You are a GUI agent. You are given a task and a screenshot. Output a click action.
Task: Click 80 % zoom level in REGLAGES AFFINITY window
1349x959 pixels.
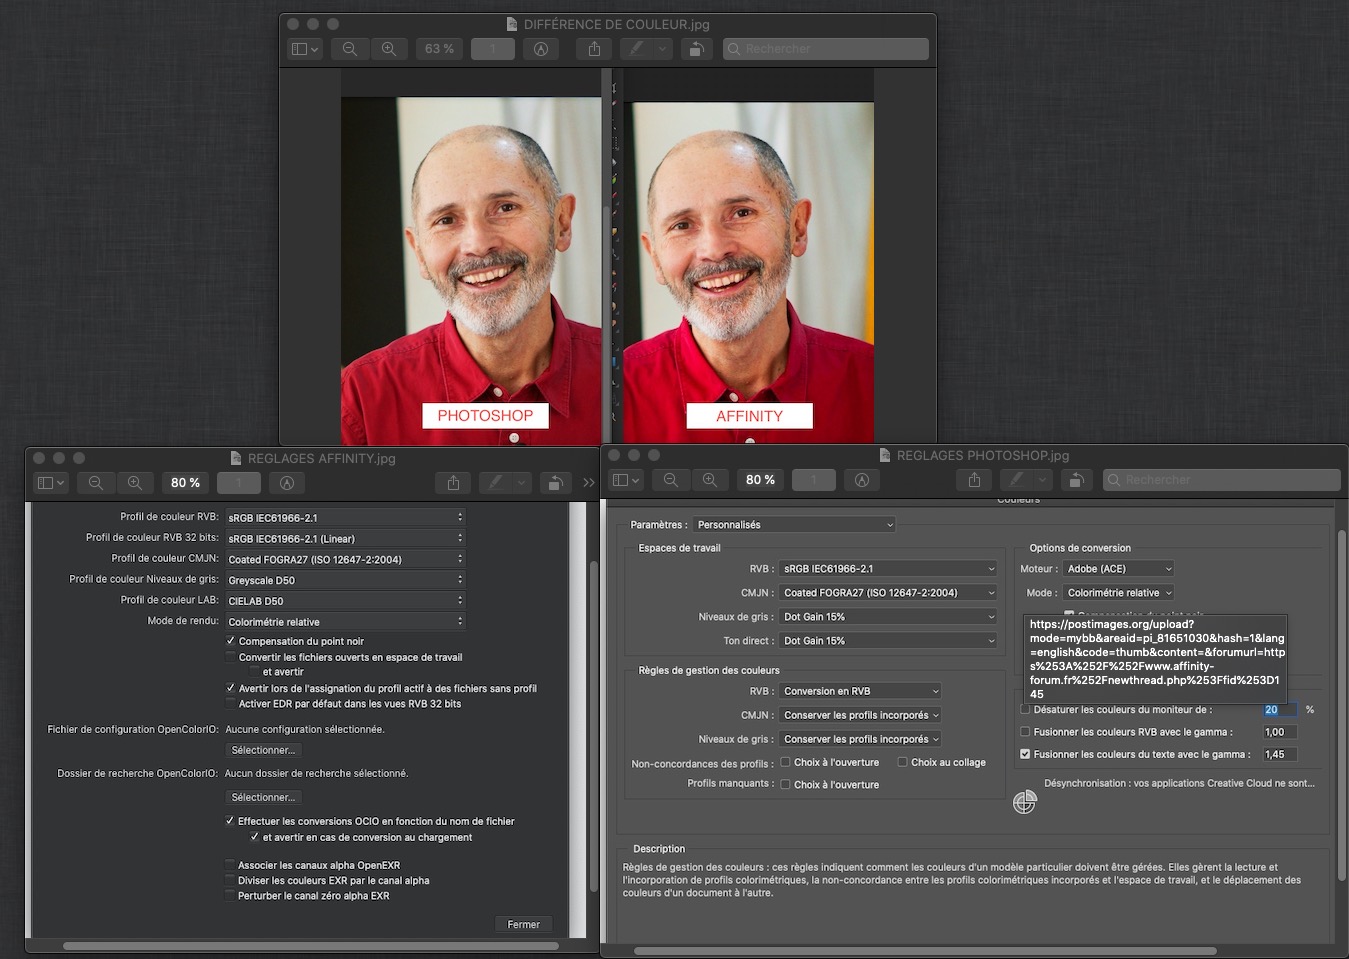[x=185, y=483]
